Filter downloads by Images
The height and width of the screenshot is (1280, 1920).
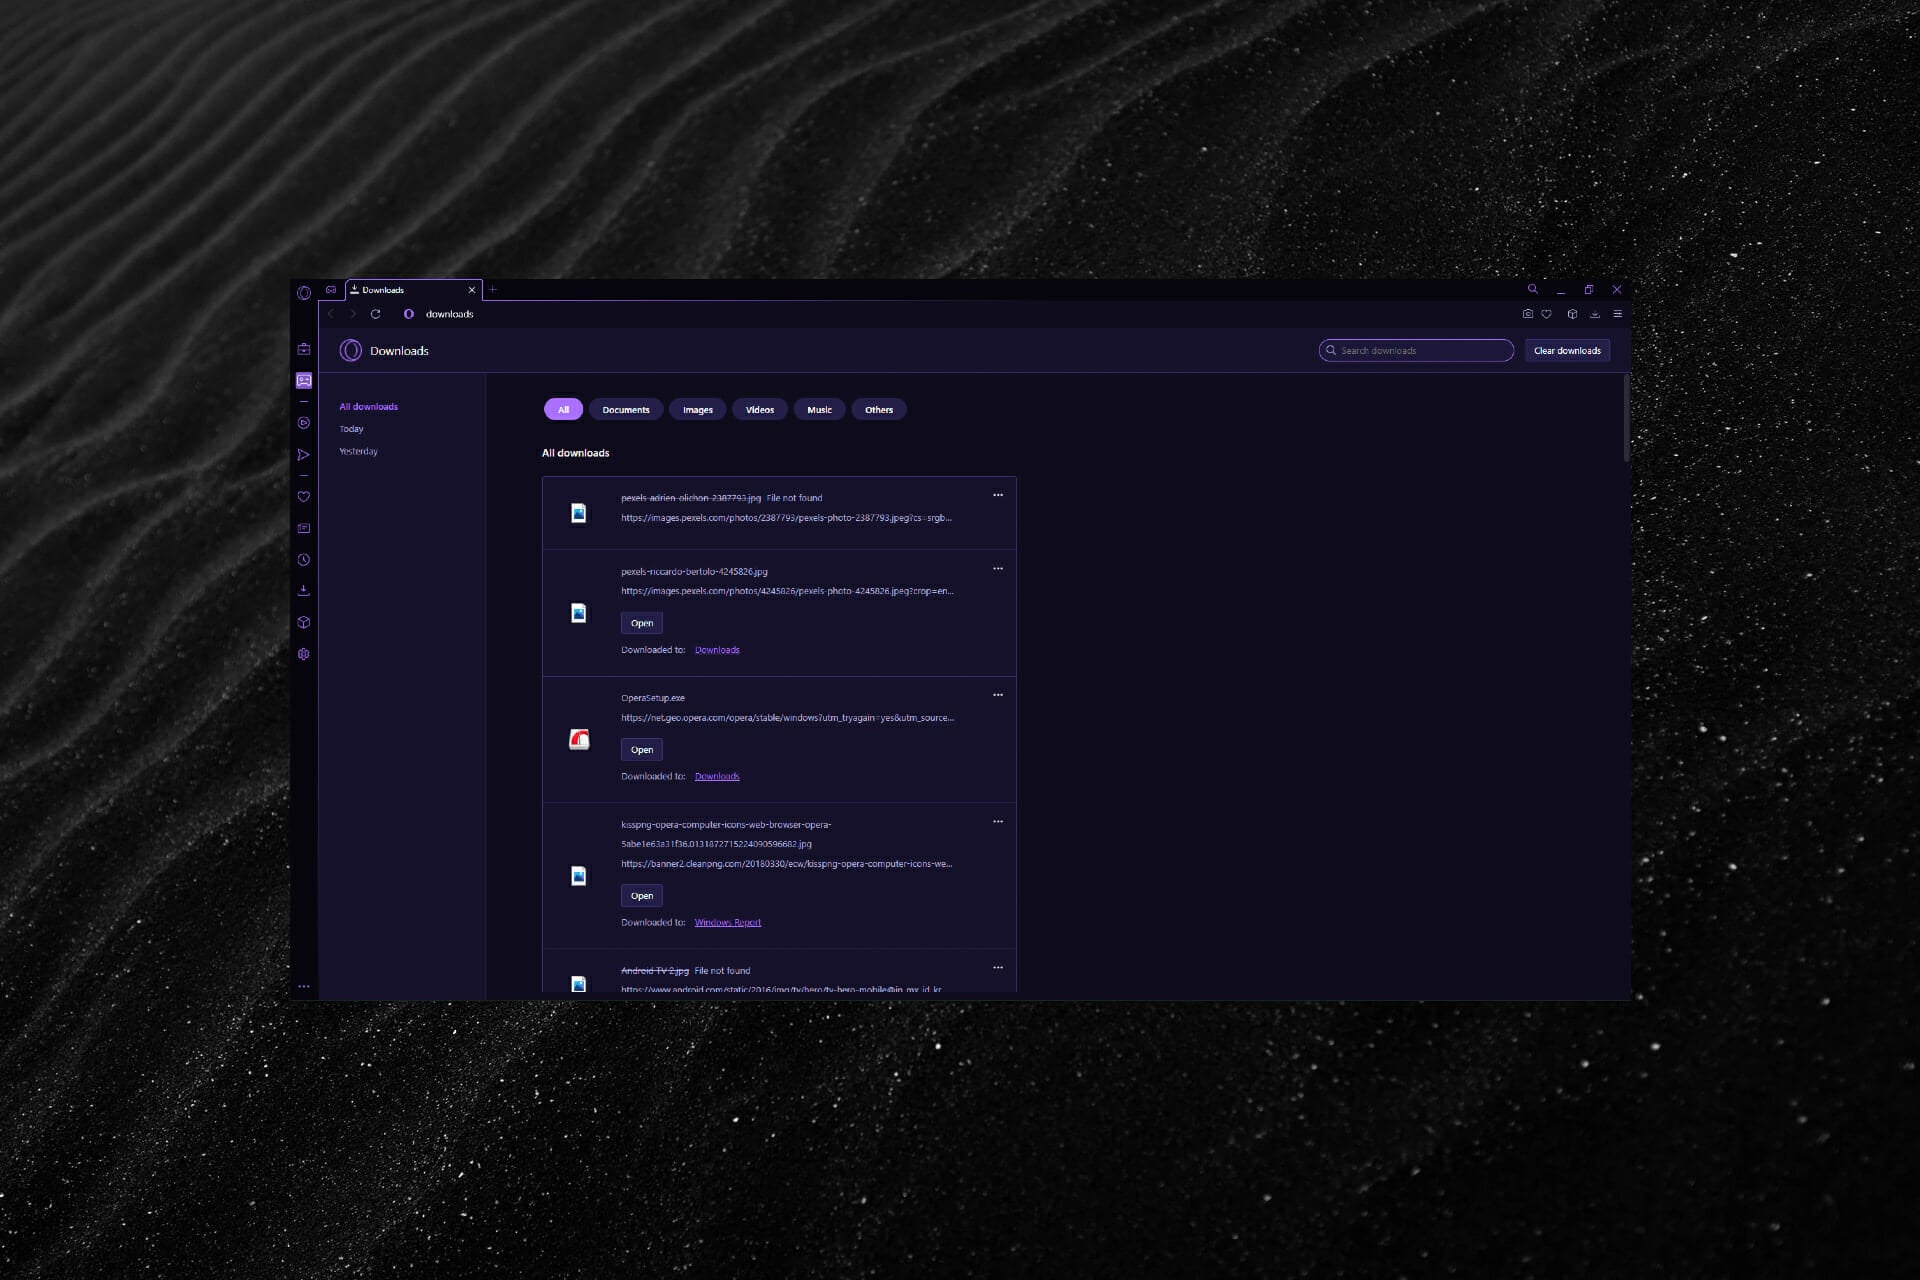tap(697, 410)
